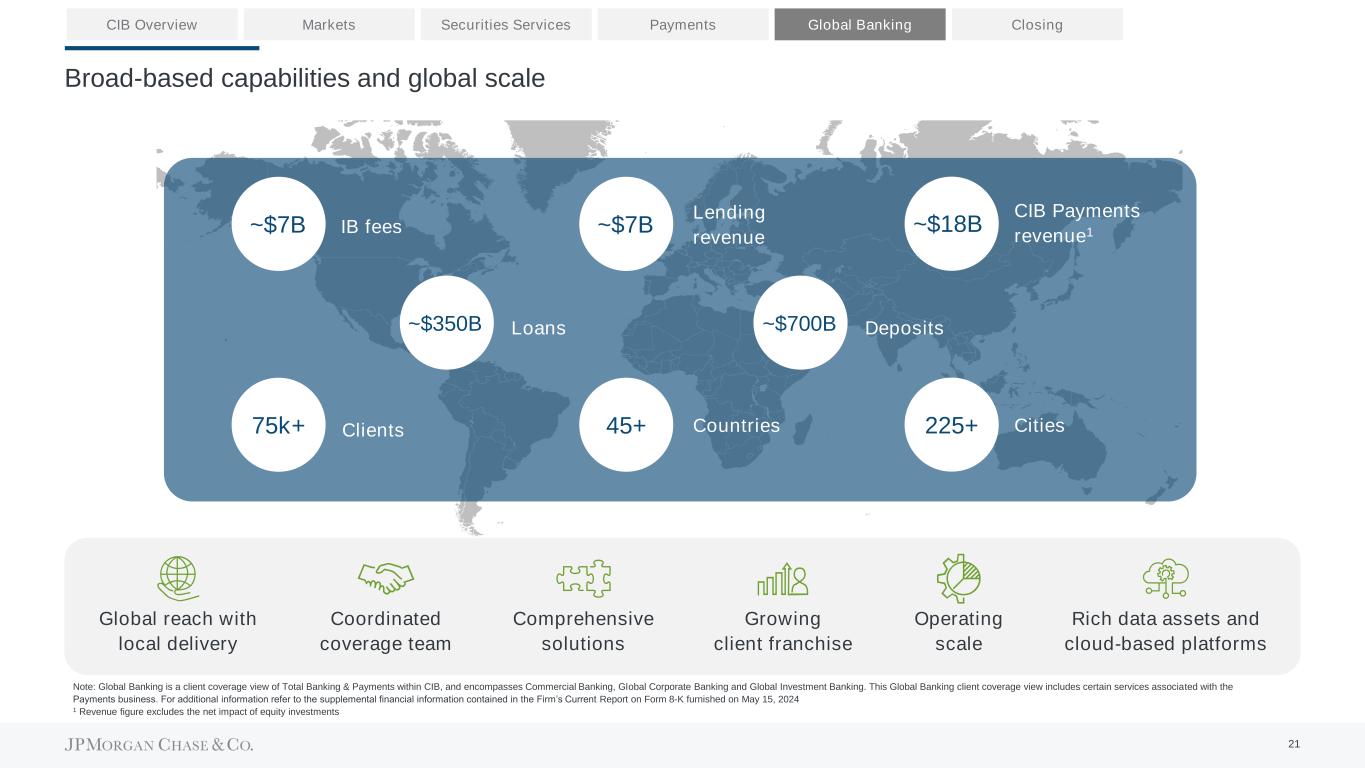Screen dimensions: 1365x768
Task: Select the 75k+ Clients circle
Action: click(278, 425)
